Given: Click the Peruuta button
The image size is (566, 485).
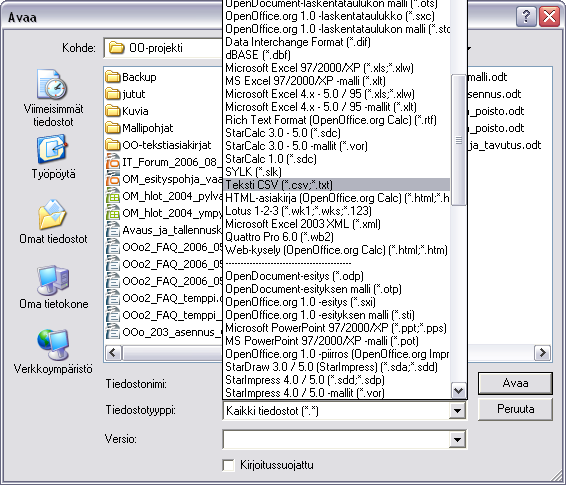Looking at the screenshot, I should [x=515, y=409].
